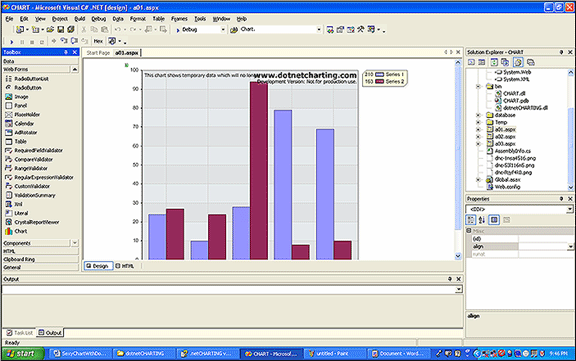Select a02.aspx in Solution Explorer
This screenshot has height=361, width=576.
(x=505, y=137)
